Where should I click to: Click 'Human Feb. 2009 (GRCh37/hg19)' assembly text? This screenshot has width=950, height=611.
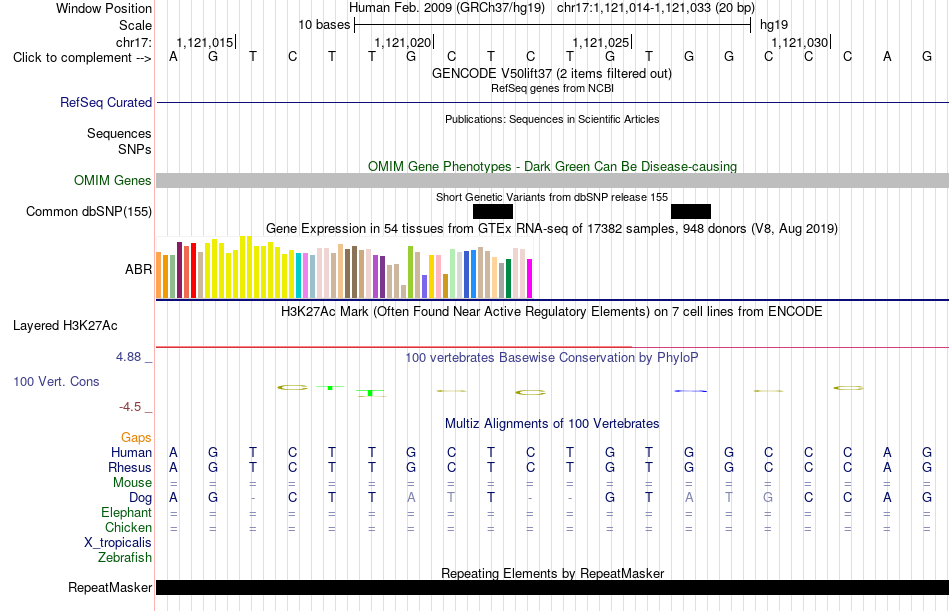pyautogui.click(x=447, y=8)
